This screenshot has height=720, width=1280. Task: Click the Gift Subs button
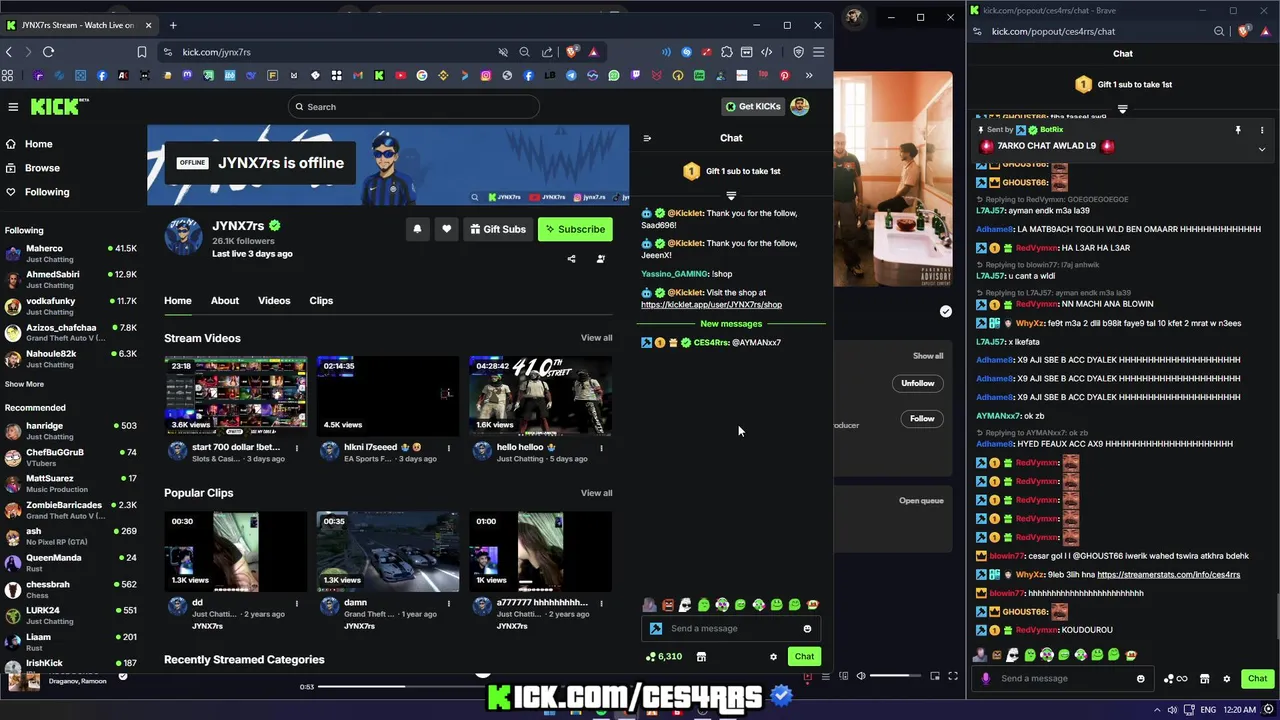coord(497,229)
